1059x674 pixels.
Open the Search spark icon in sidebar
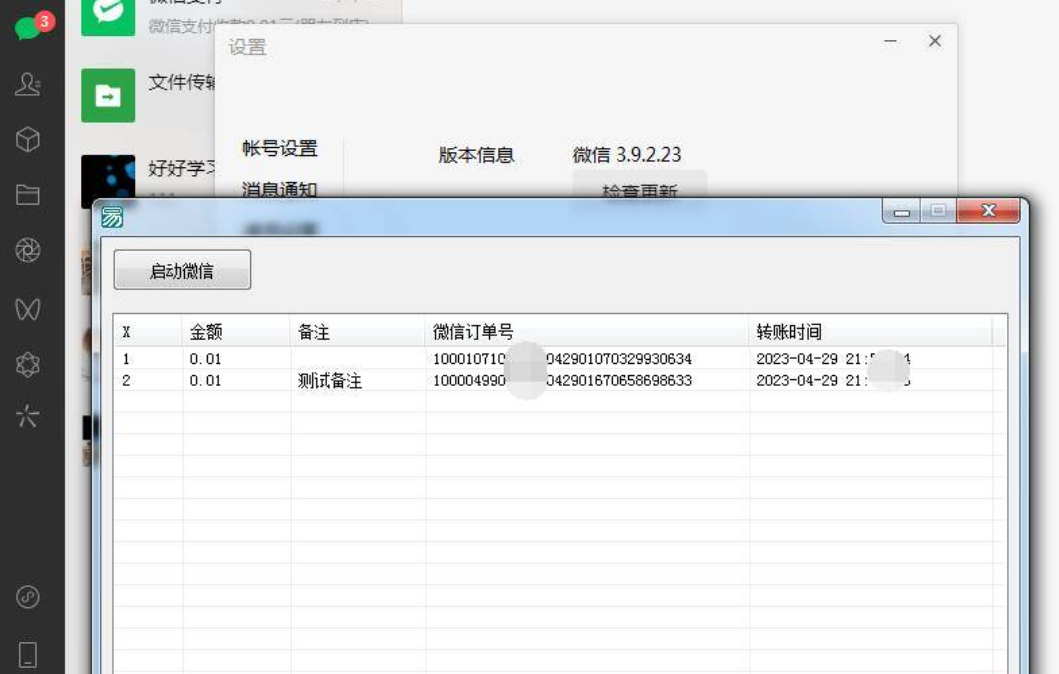(28, 415)
